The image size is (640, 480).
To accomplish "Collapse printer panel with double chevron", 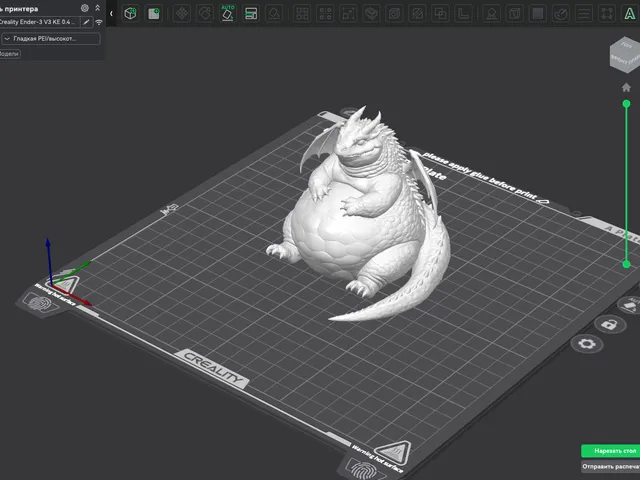I will 98,8.
